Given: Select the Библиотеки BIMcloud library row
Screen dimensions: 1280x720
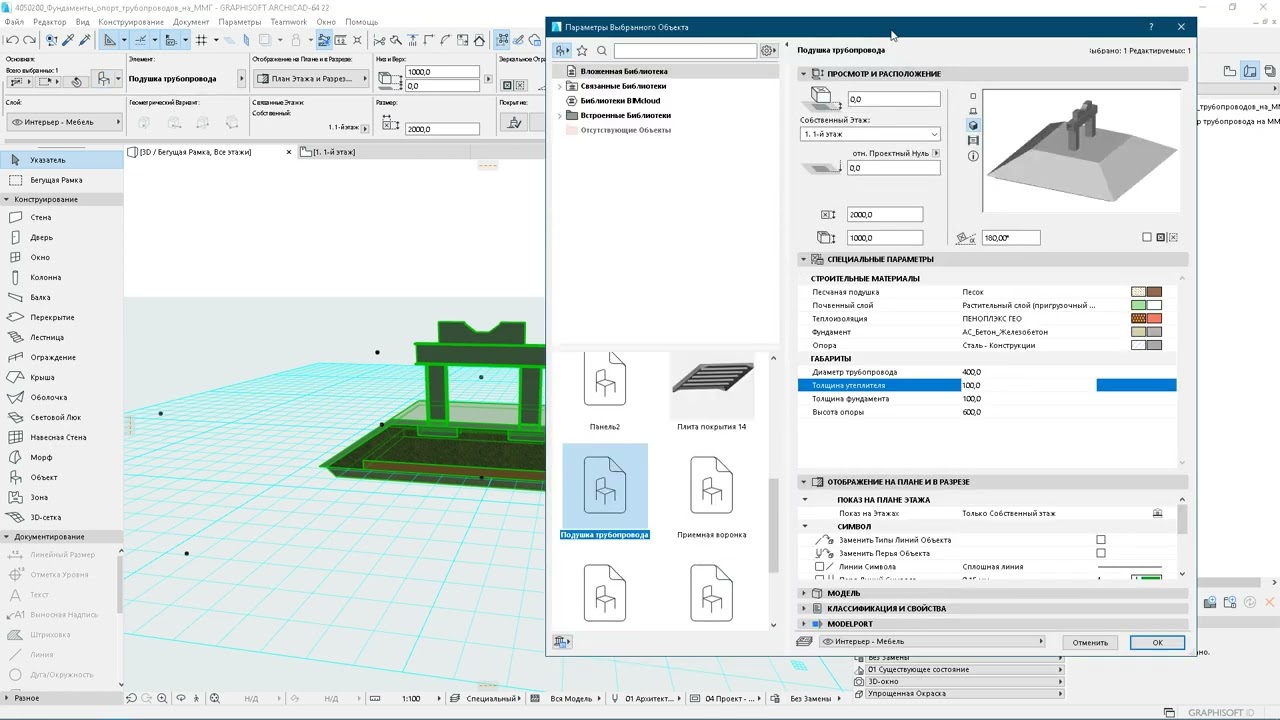Looking at the screenshot, I should click(666, 101).
